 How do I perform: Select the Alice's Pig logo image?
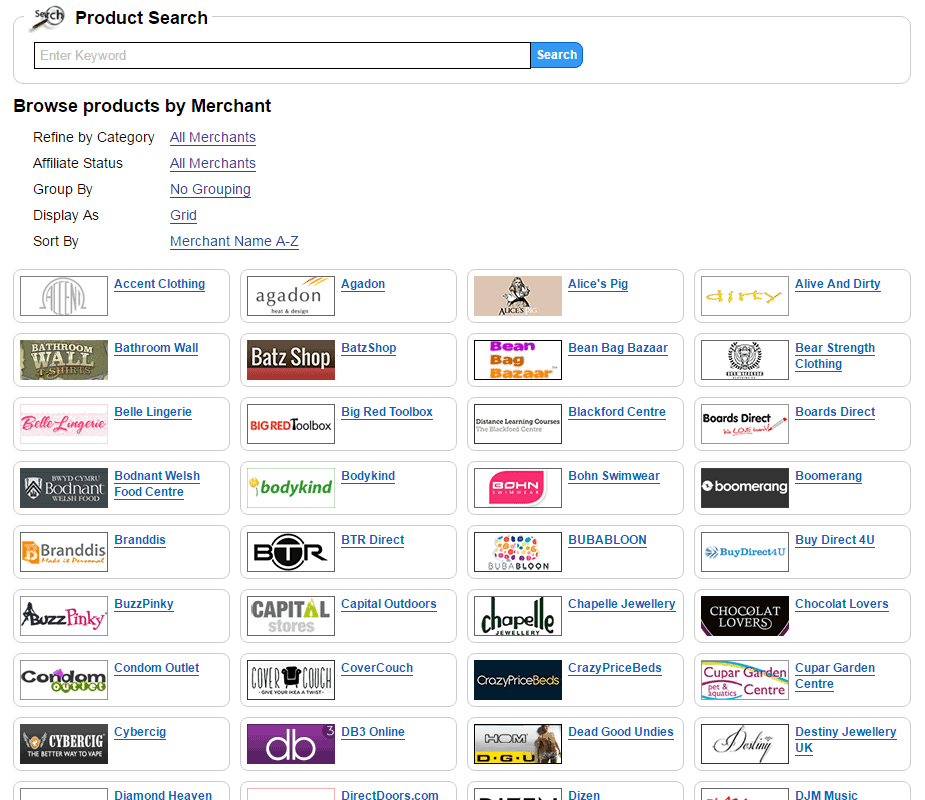tap(518, 296)
